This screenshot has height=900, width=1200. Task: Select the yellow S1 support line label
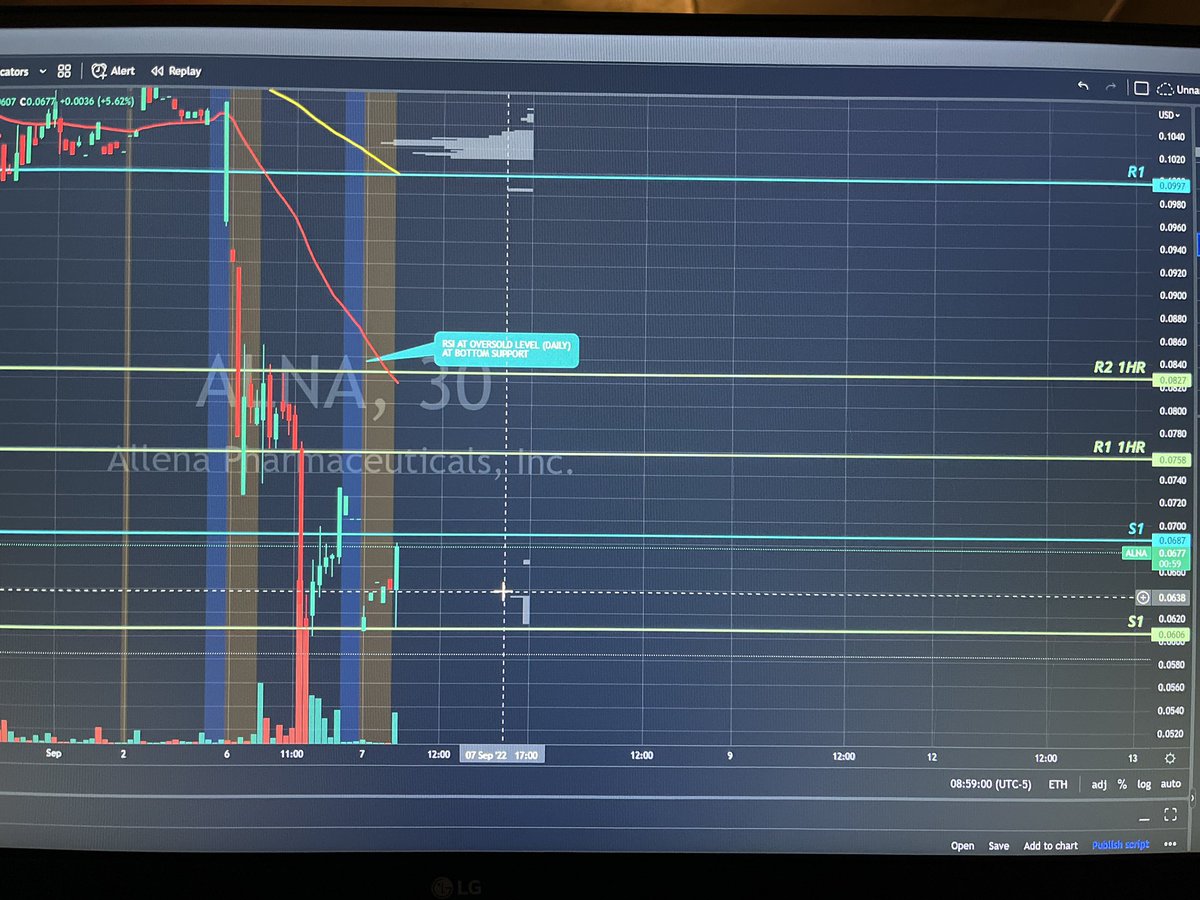coord(1135,621)
